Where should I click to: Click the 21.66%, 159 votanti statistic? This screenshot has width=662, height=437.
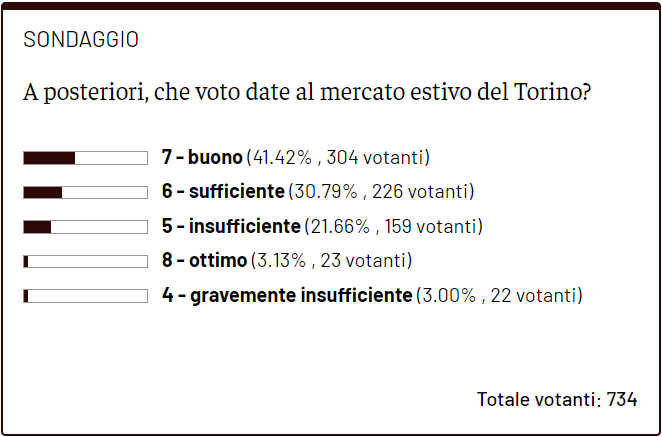pos(394,227)
